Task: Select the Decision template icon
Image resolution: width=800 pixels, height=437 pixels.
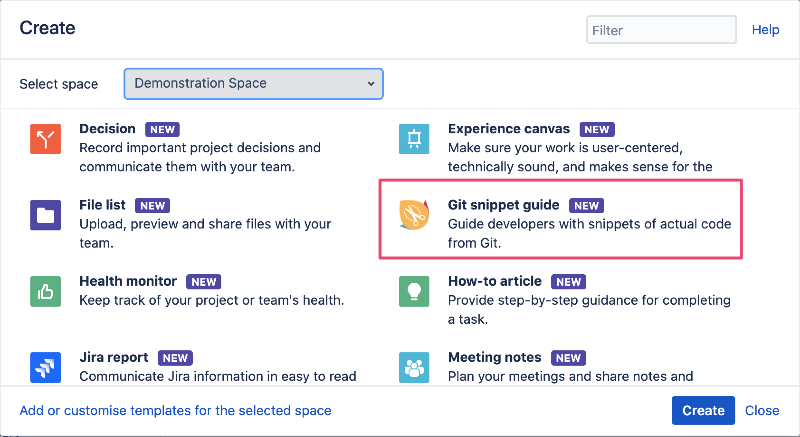Action: (x=46, y=138)
